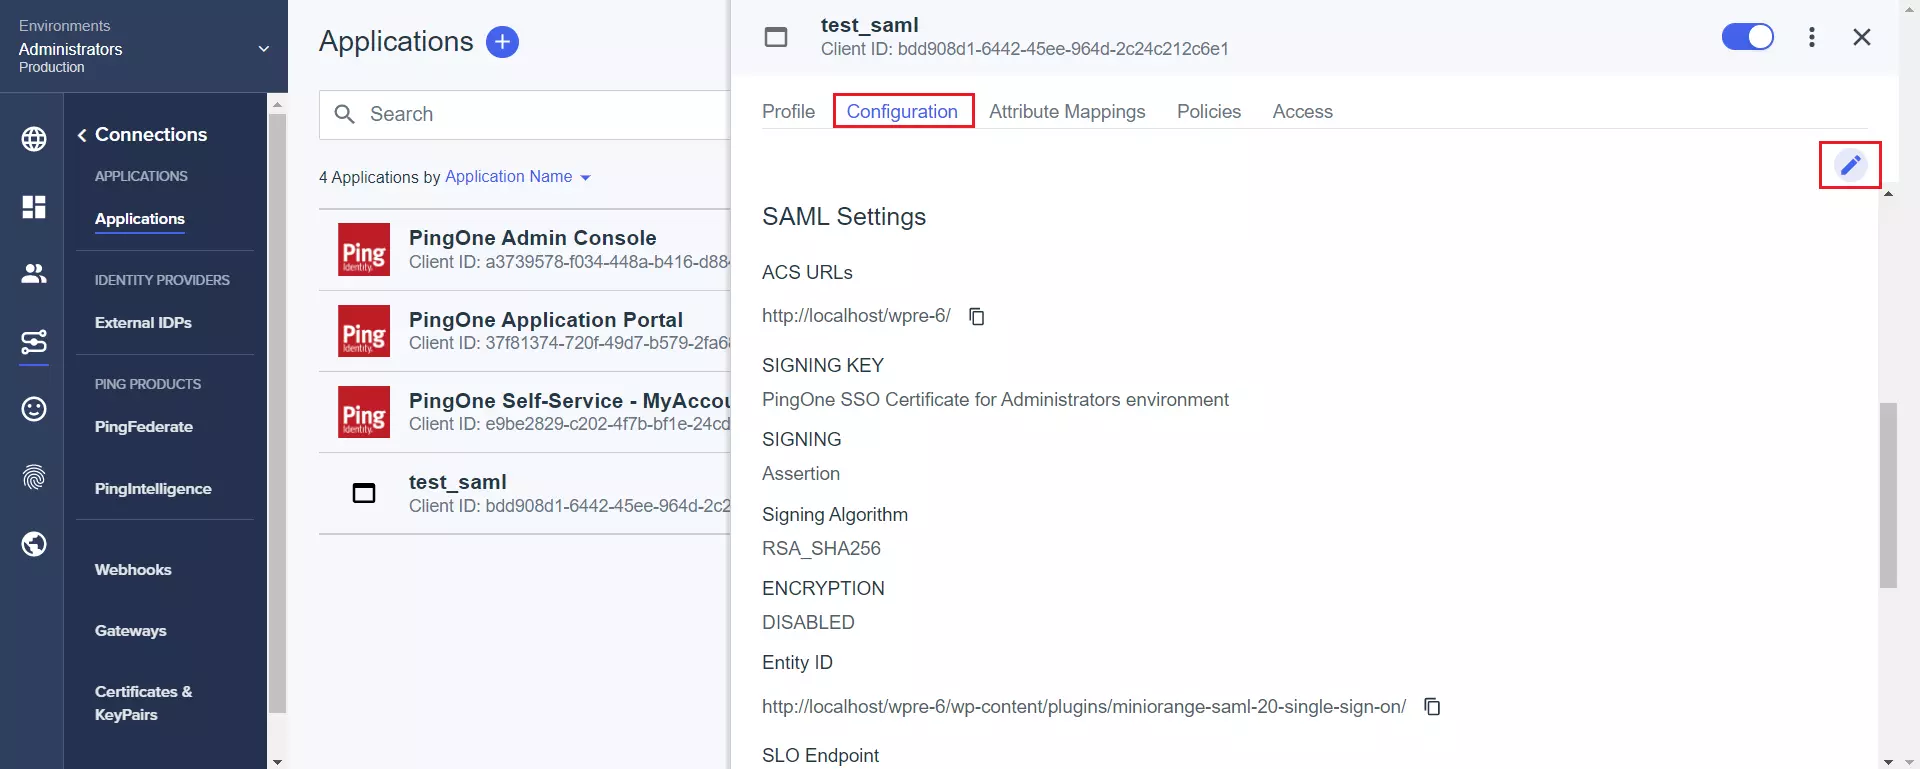Image resolution: width=1920 pixels, height=769 pixels.
Task: Click into the Search applications field
Action: (525, 114)
